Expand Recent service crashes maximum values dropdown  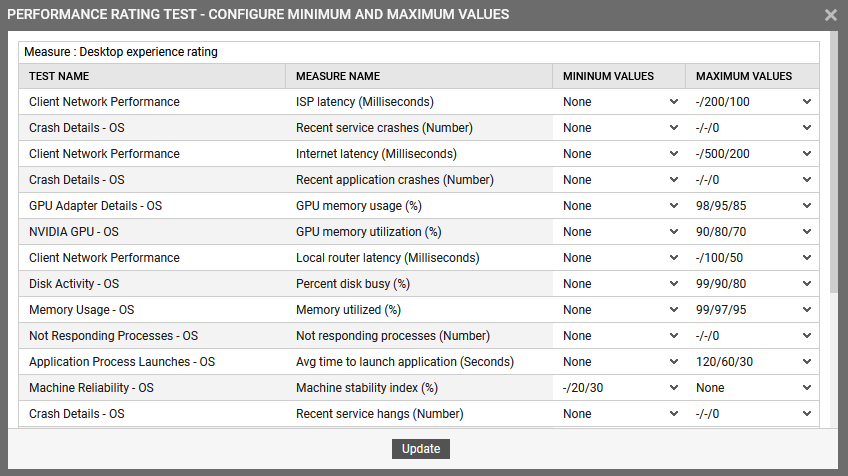752,128
